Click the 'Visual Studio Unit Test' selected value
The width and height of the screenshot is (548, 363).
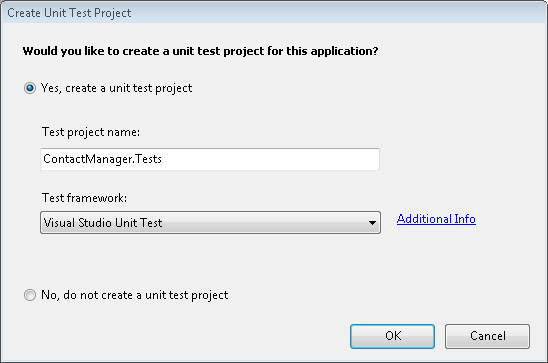tap(103, 223)
